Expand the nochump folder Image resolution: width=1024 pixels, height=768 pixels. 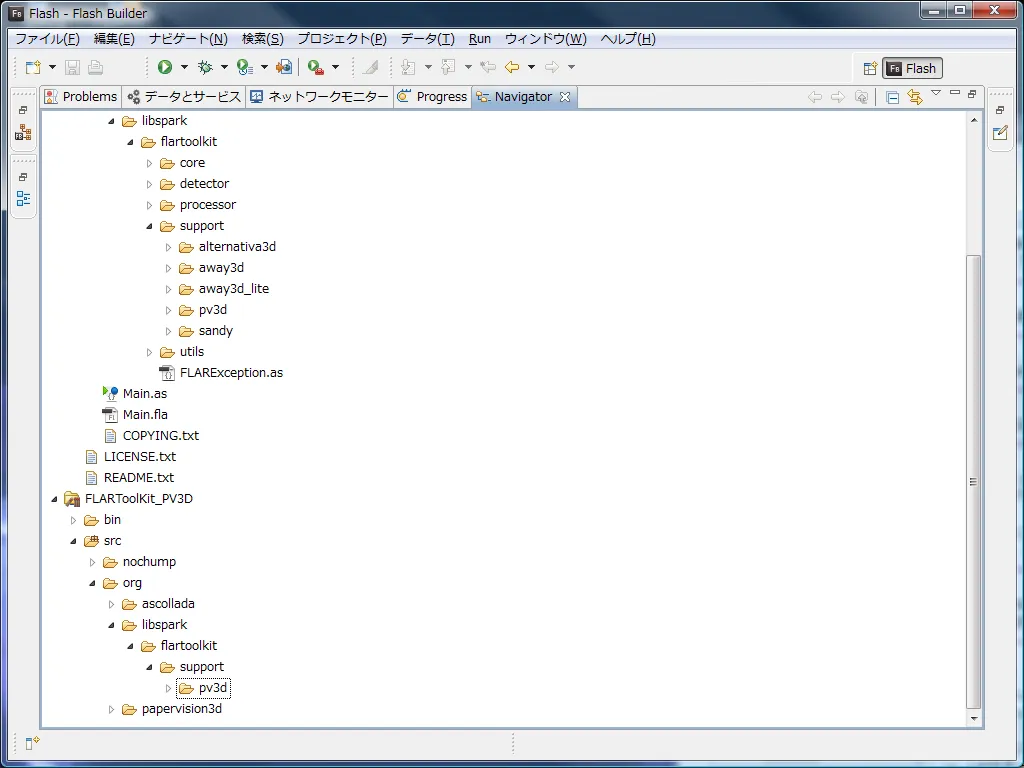point(92,562)
